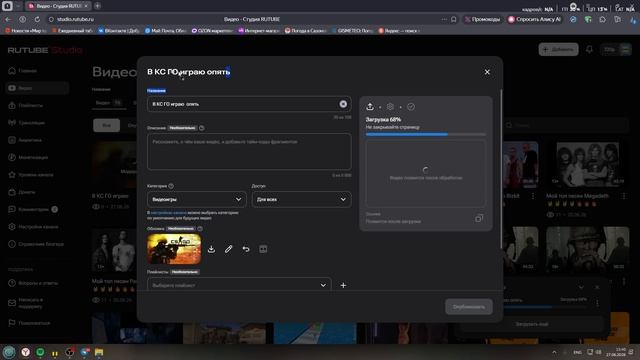Pick a cover frame with the frame icon
The height and width of the screenshot is (360, 640).
pos(263,249)
